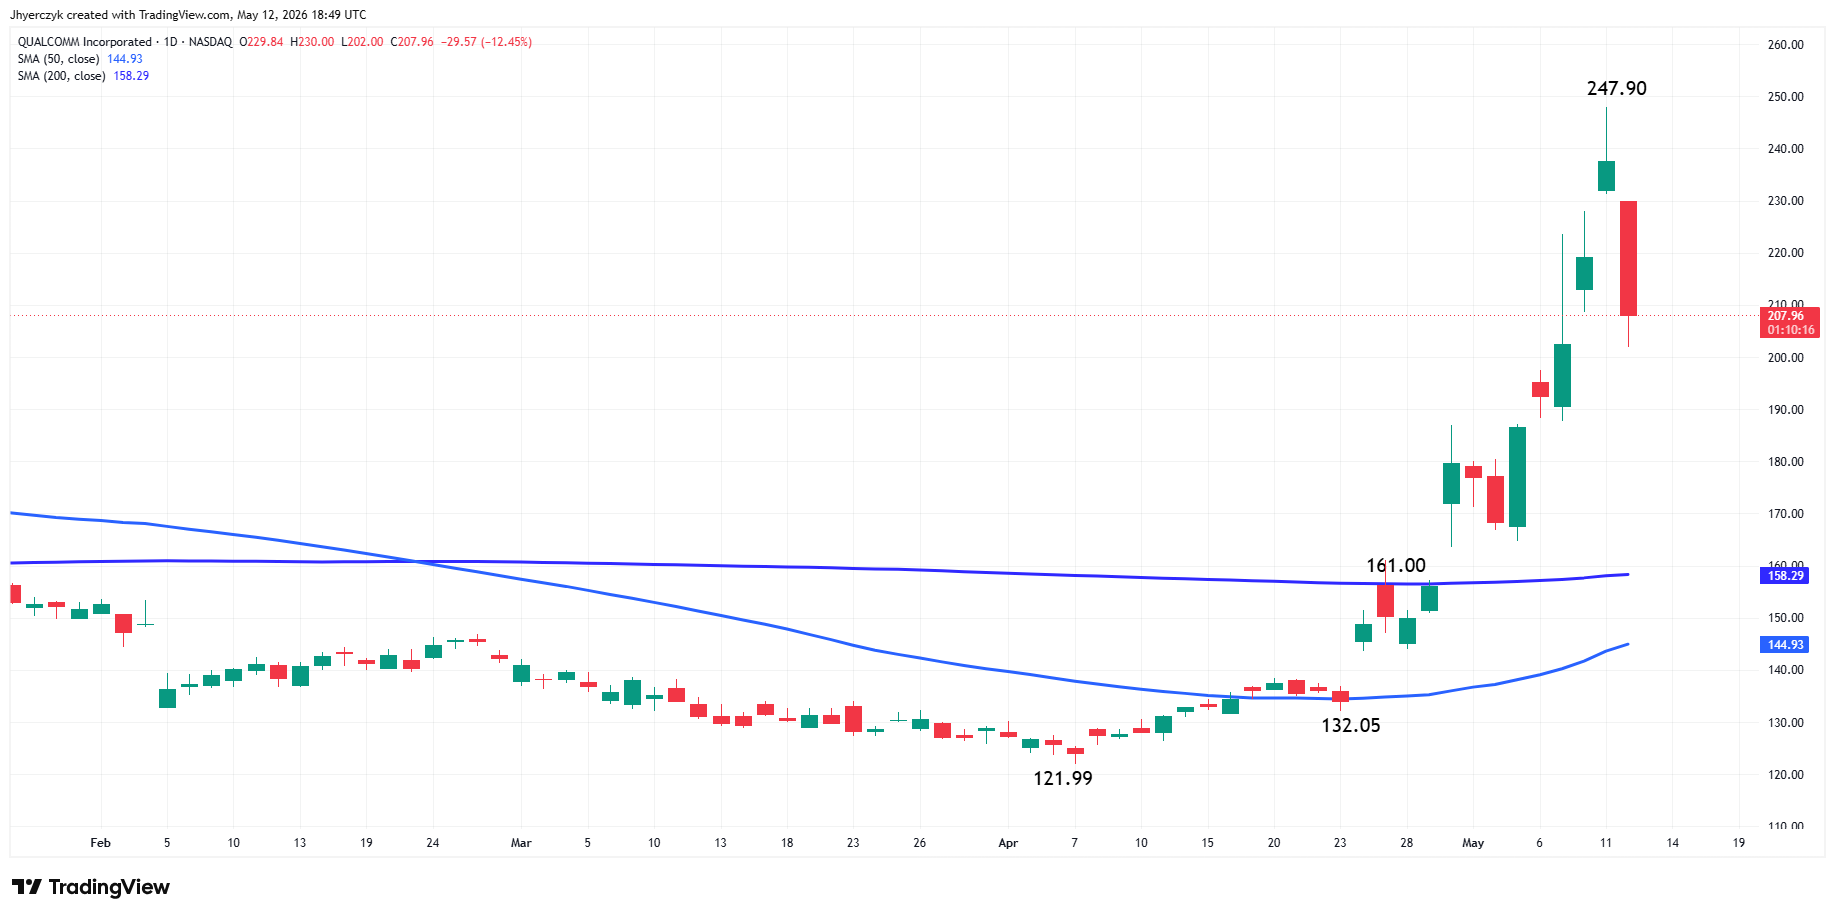Click the blue 144.93 SMA price tag
The height and width of the screenshot is (917, 1835).
tap(1784, 644)
